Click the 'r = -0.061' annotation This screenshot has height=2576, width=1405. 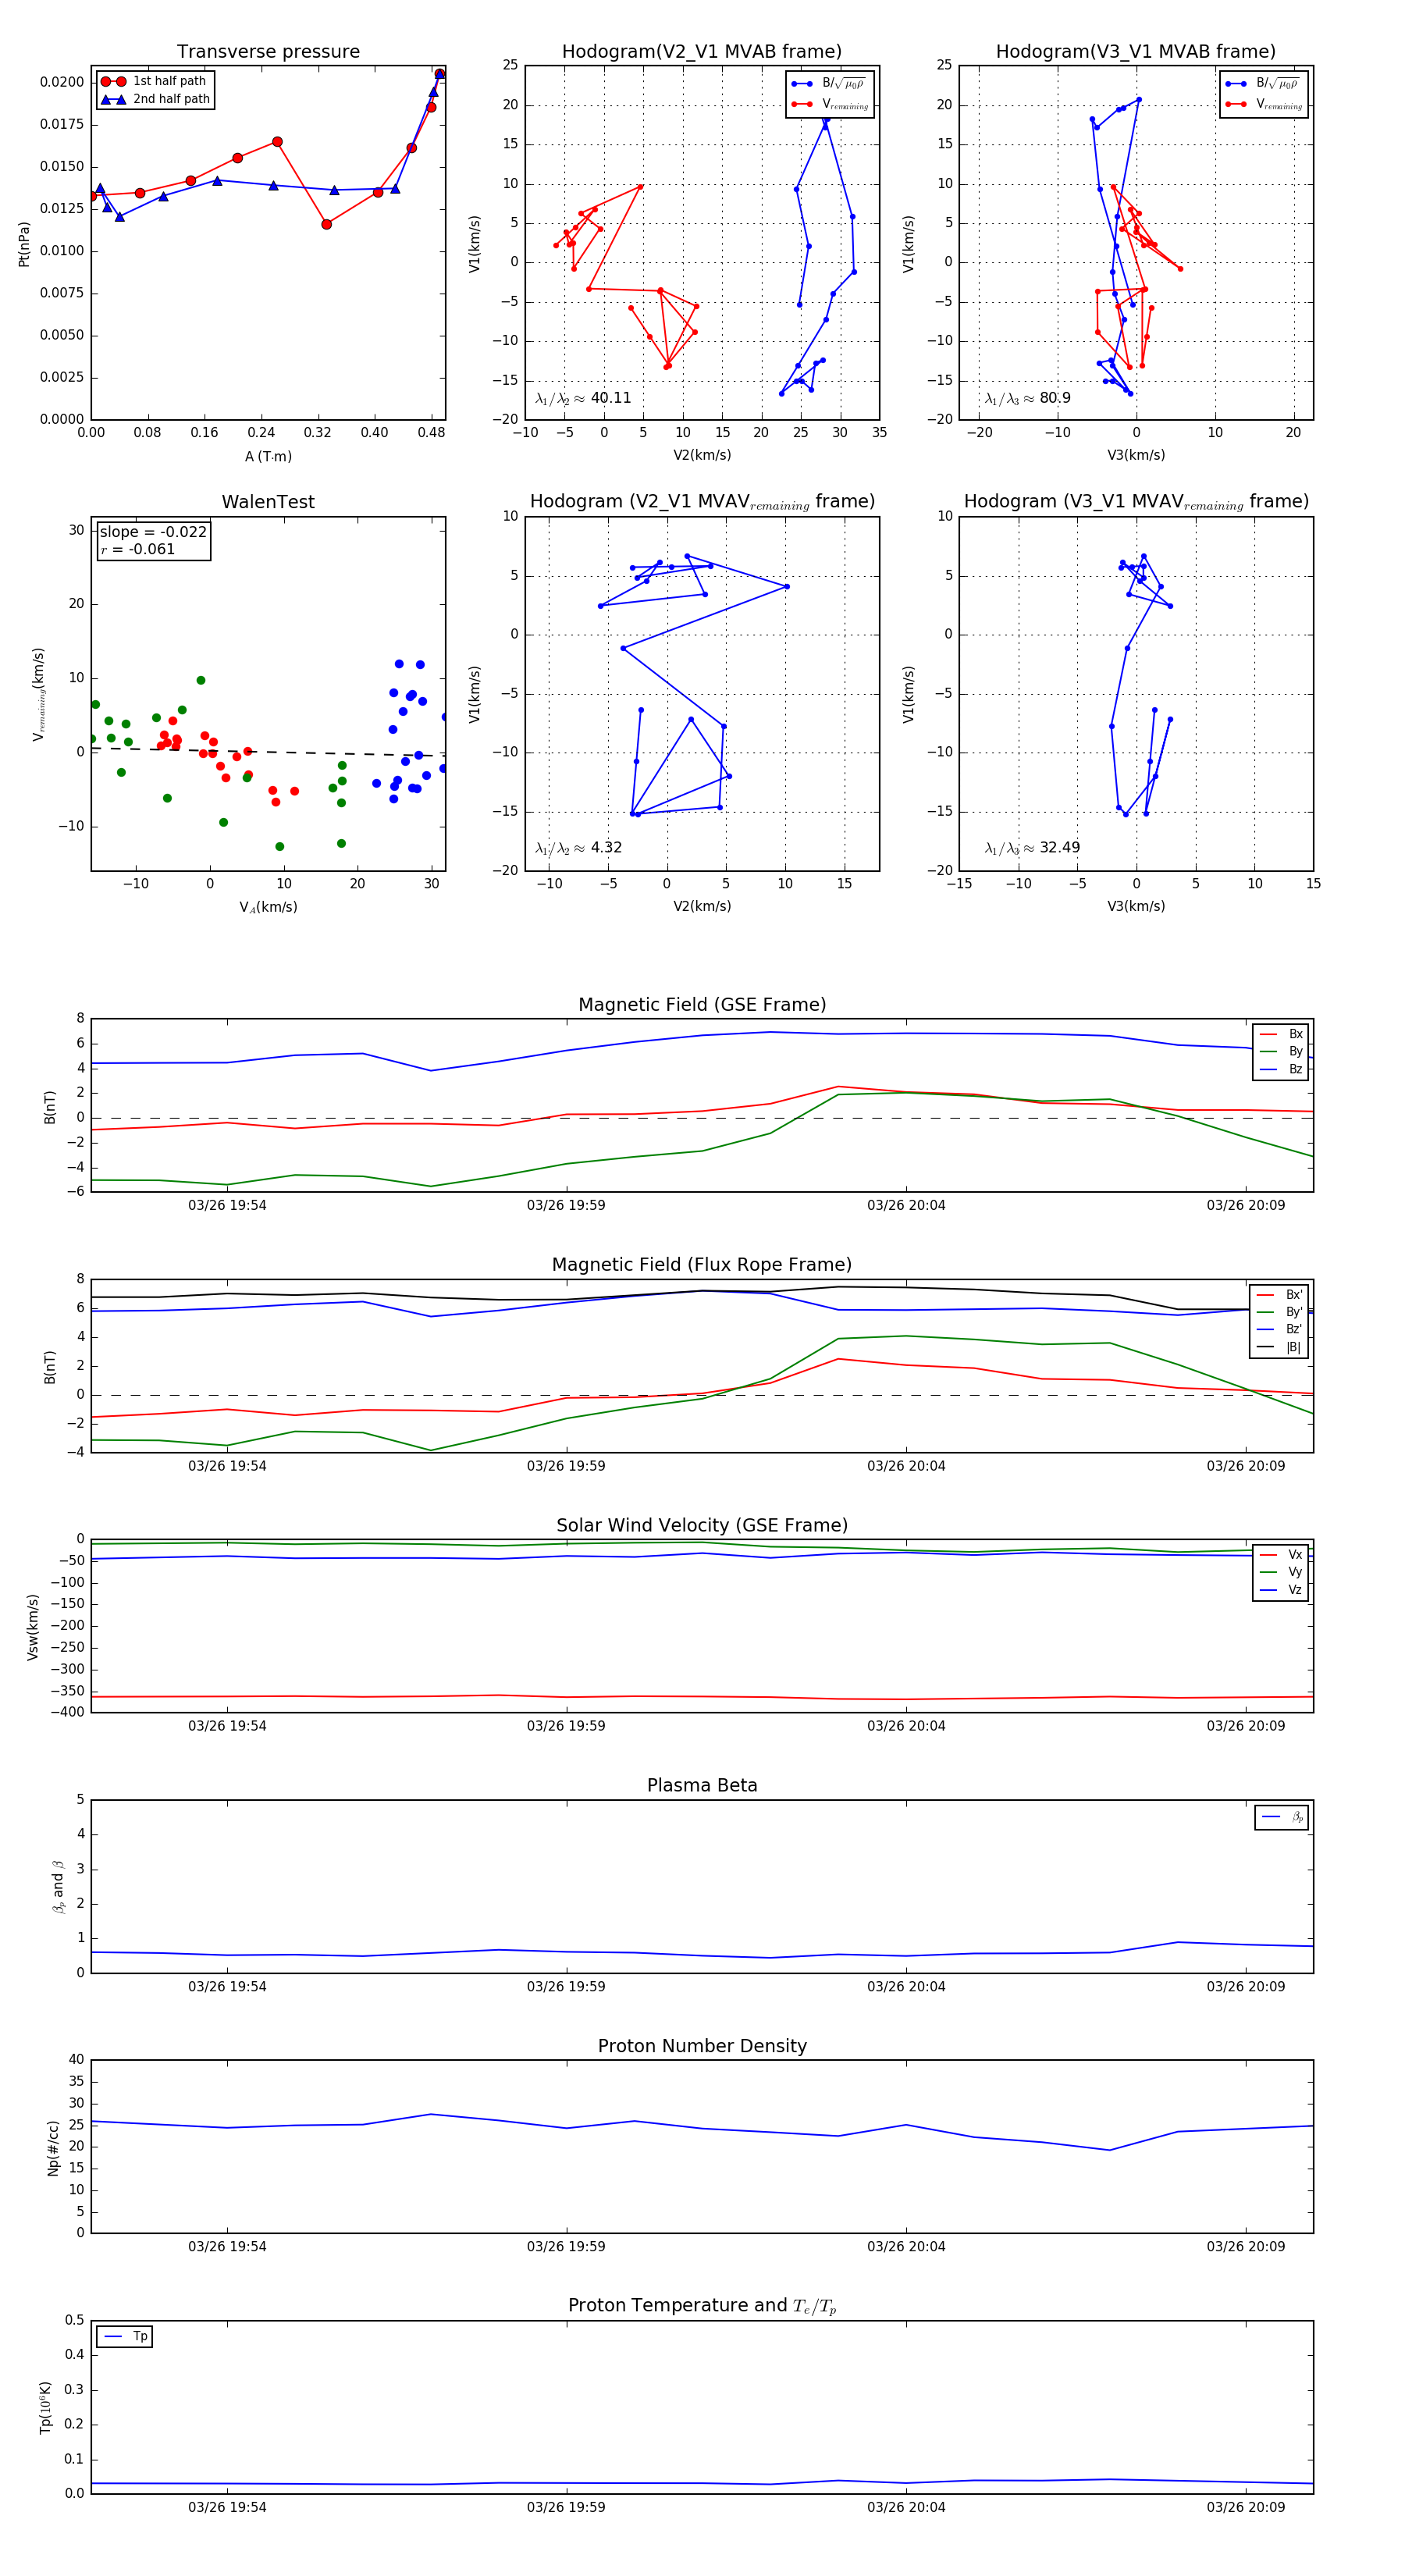point(137,549)
